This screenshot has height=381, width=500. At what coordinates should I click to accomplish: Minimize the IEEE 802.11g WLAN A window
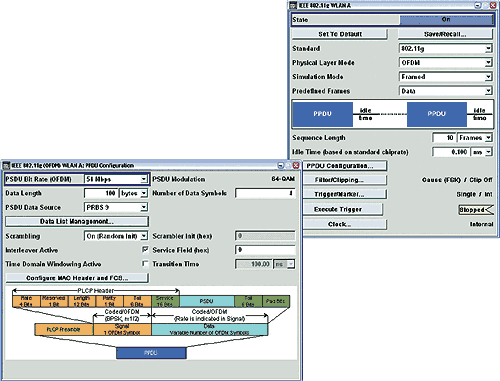478,5
